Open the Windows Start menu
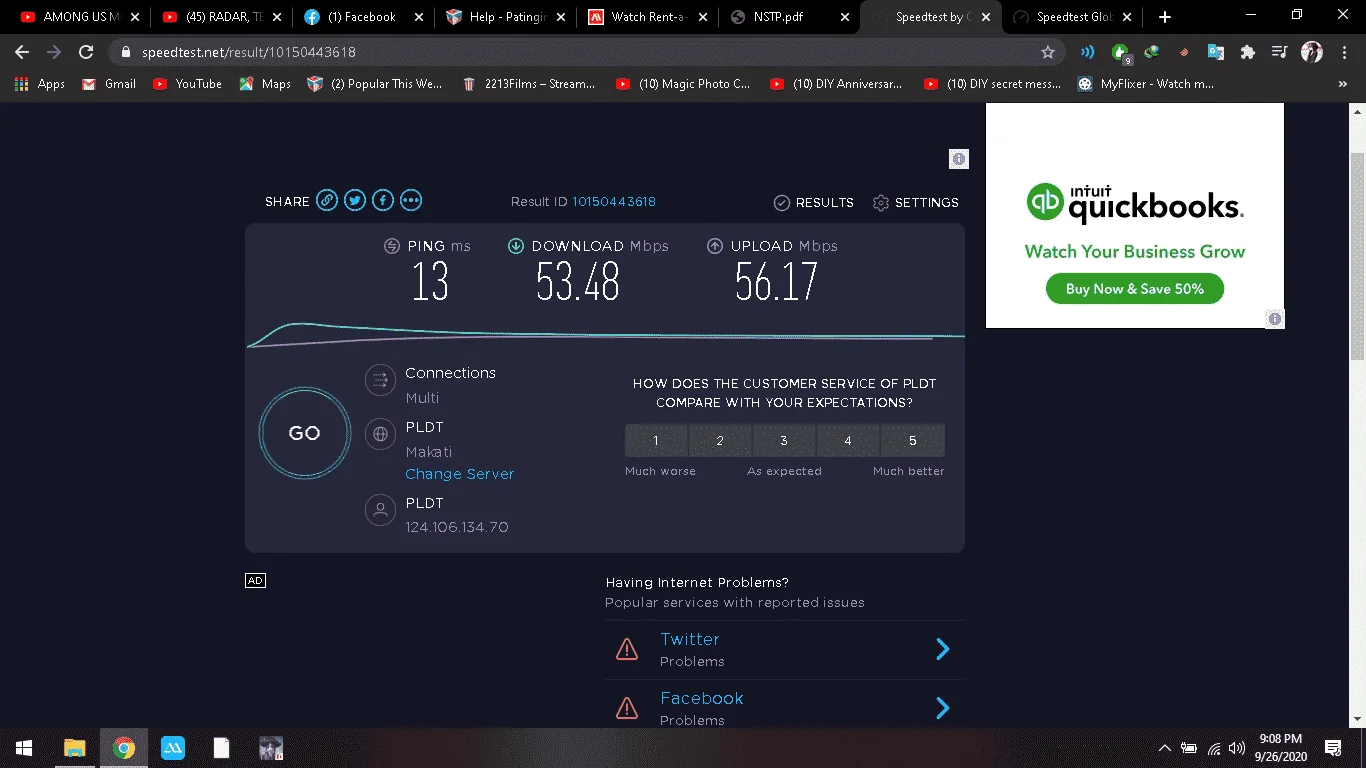 tap(24, 748)
